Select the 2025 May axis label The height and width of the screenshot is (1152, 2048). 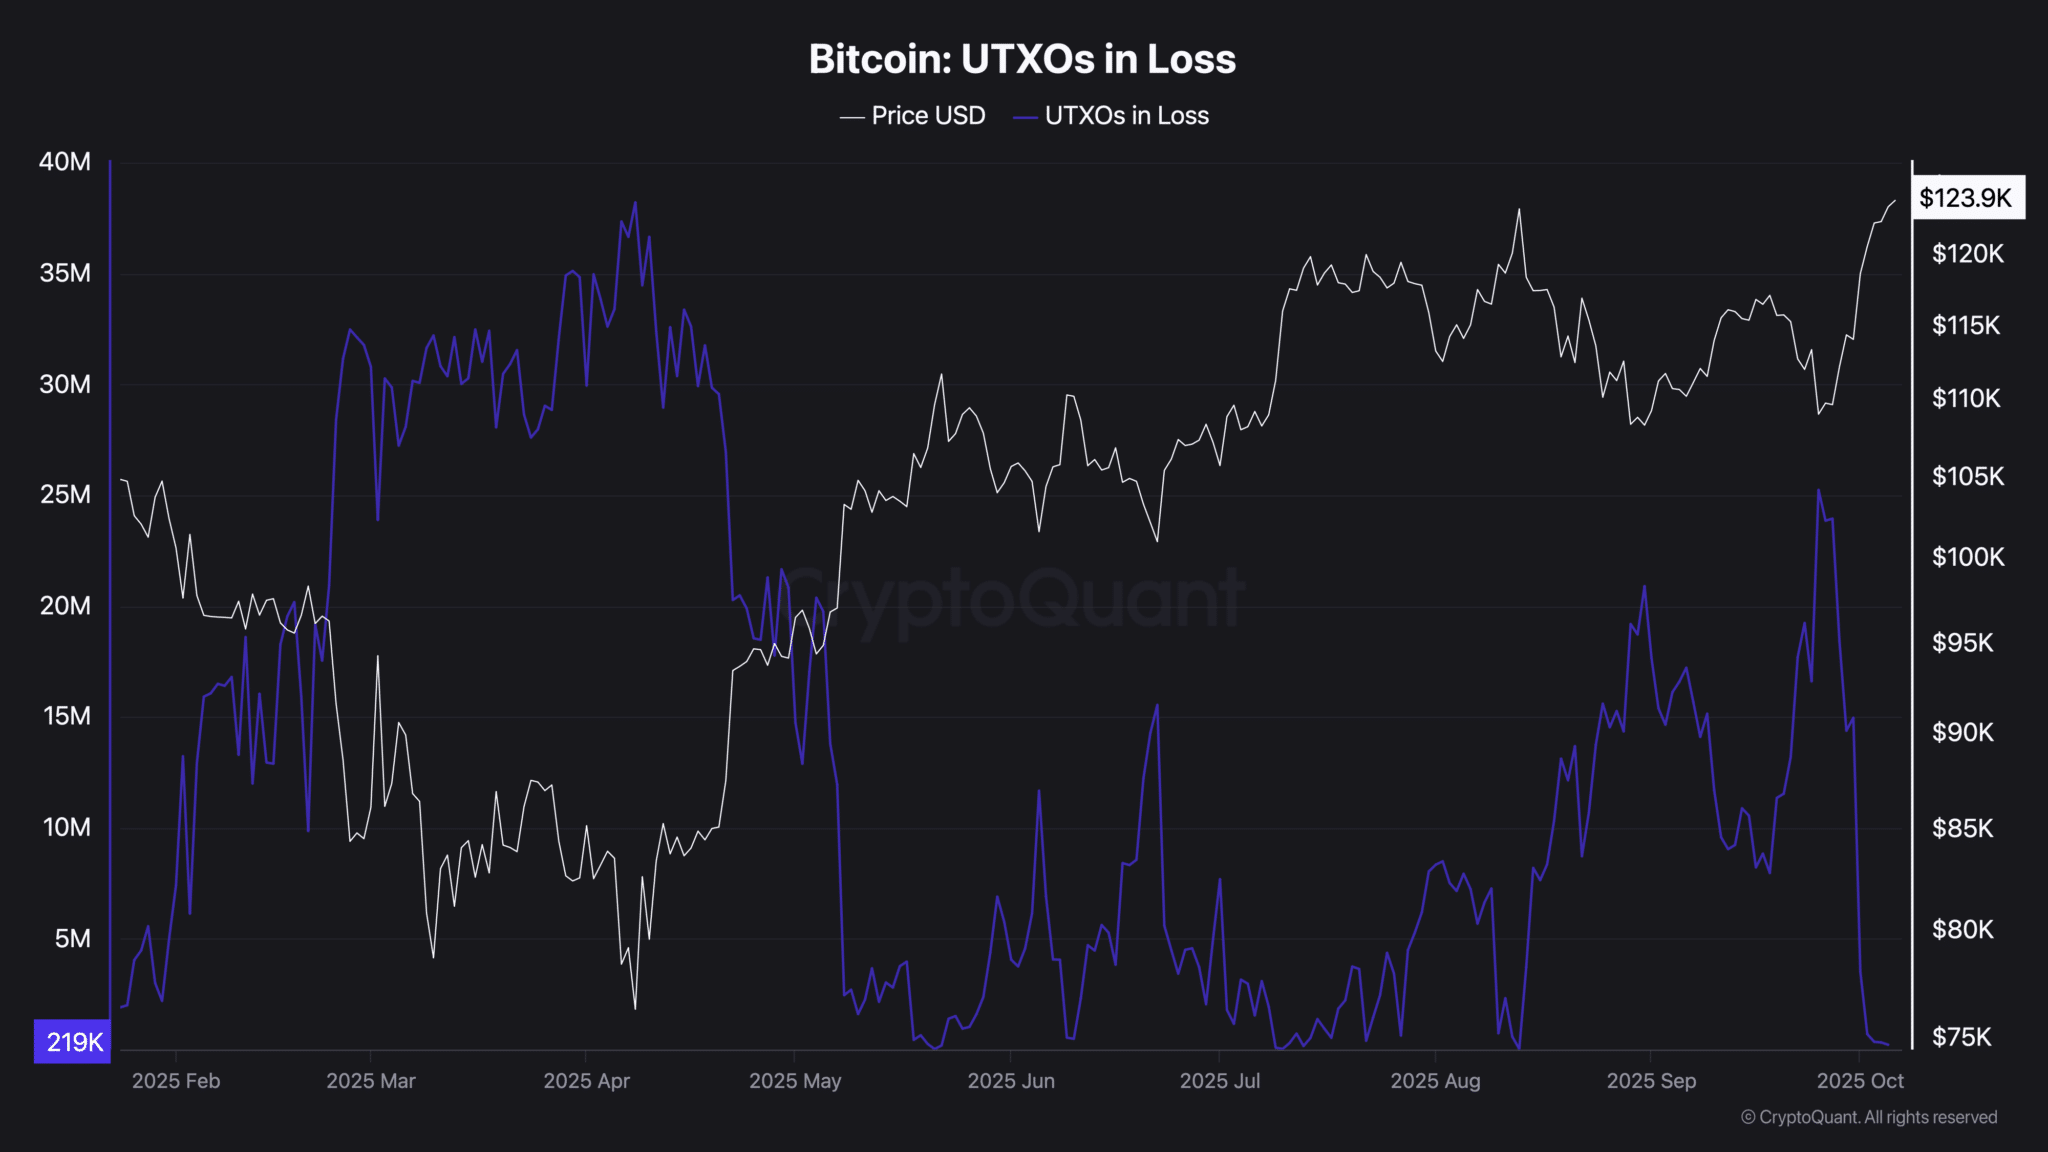click(x=795, y=1081)
